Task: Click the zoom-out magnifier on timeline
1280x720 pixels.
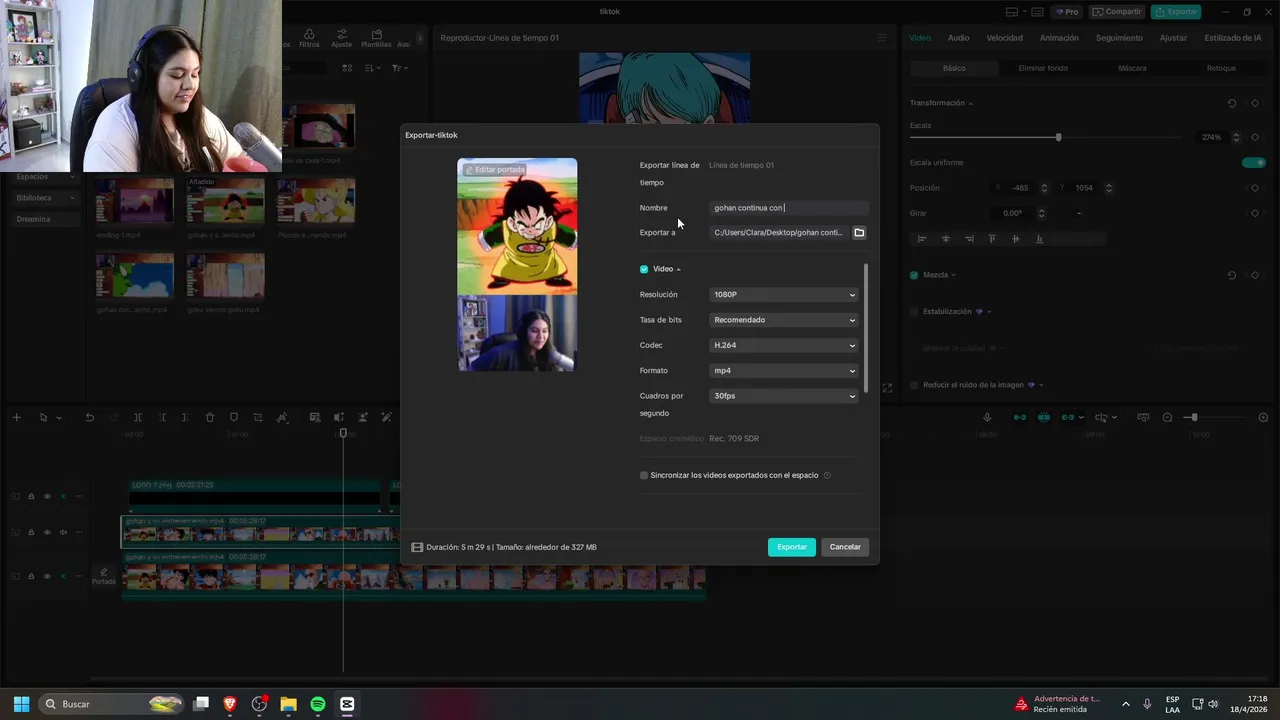Action: point(1167,417)
